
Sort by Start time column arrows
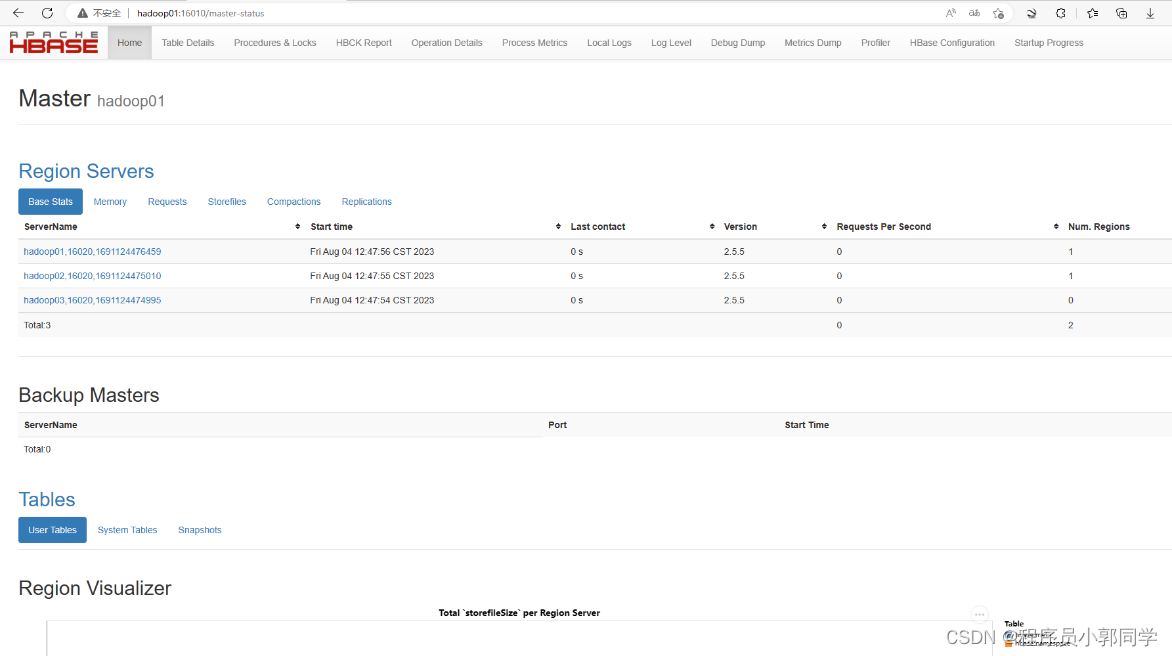coord(558,226)
